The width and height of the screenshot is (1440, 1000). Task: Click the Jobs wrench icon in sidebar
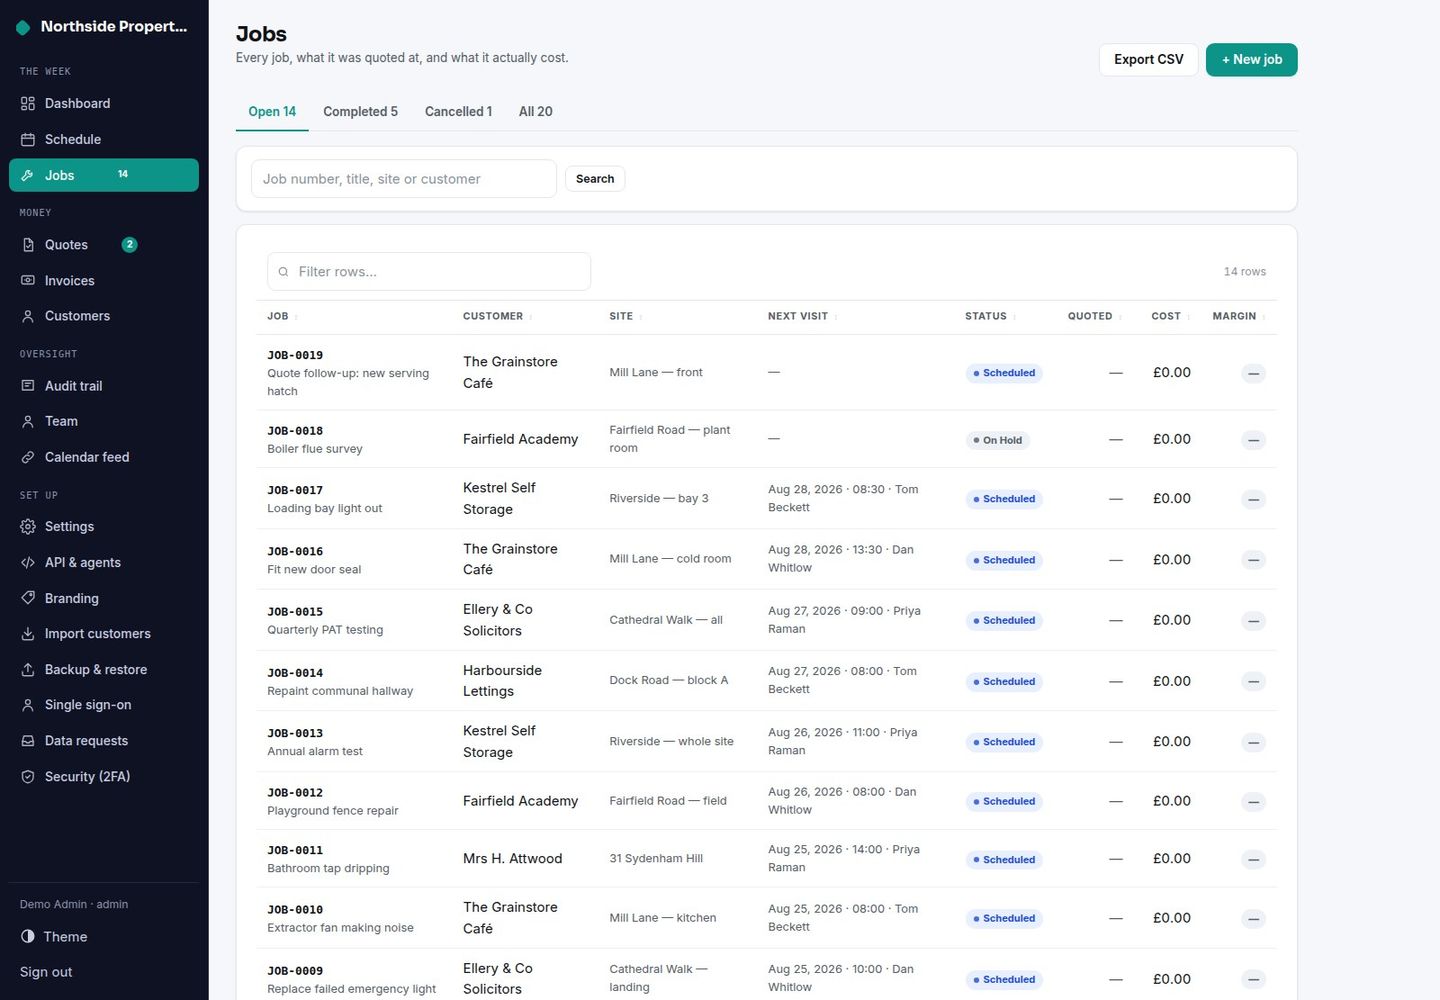28,176
